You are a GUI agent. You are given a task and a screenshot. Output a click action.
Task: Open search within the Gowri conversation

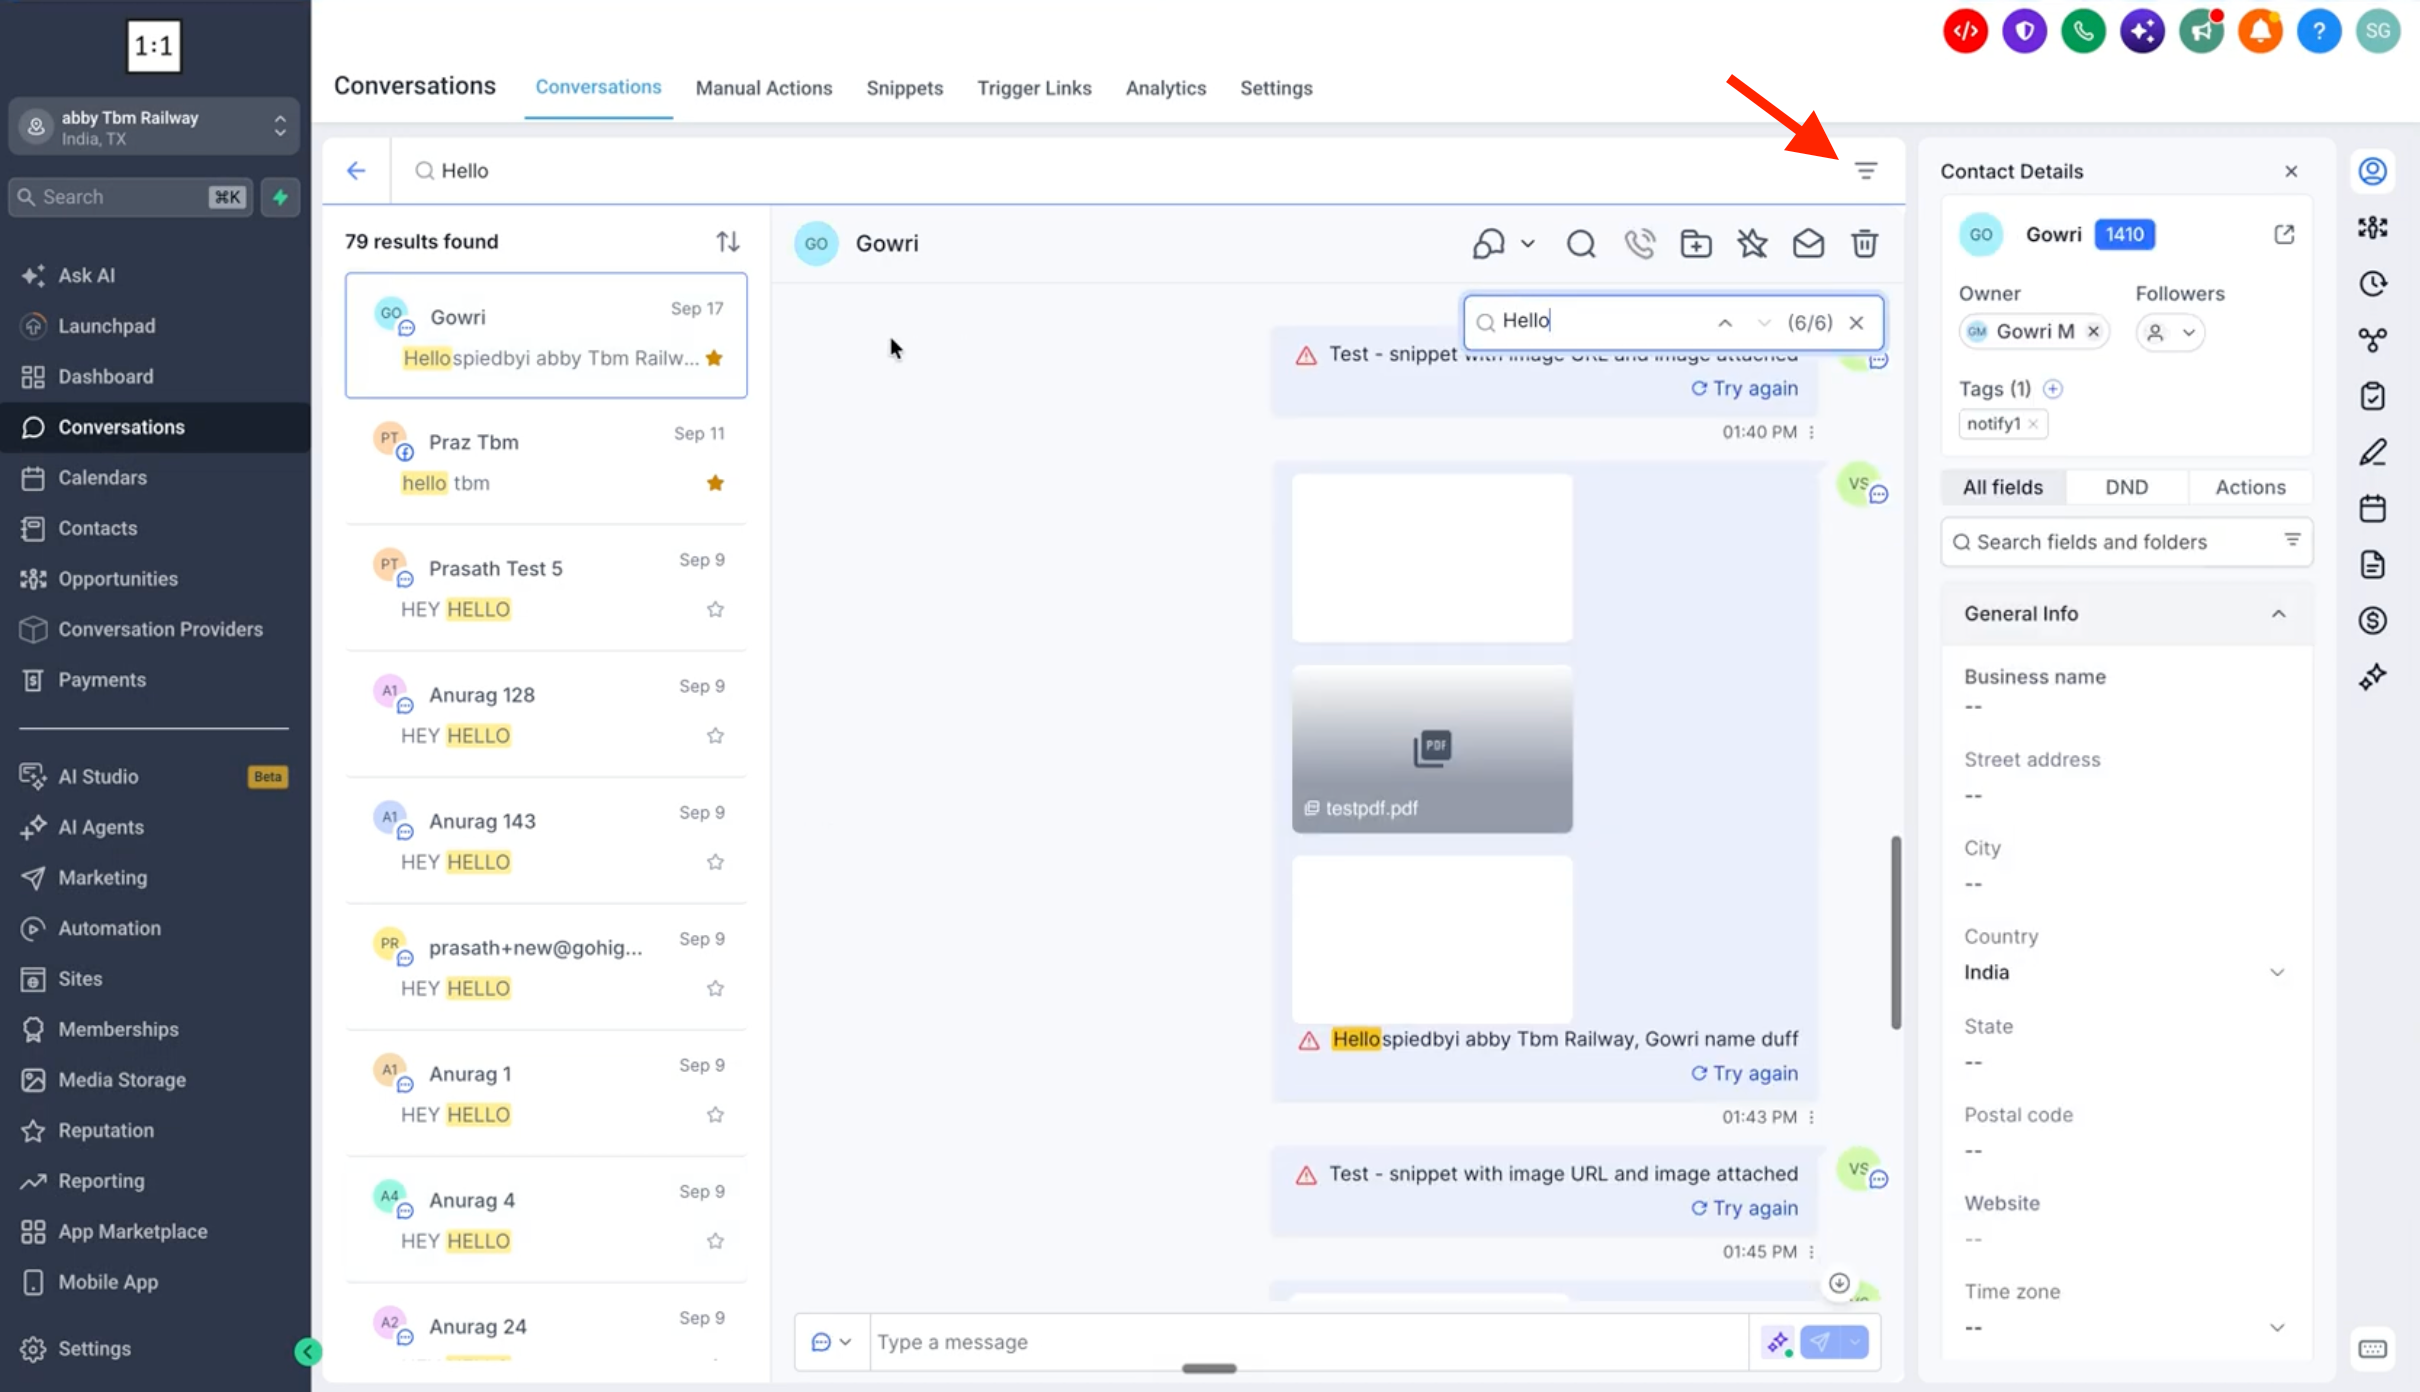(x=1581, y=243)
